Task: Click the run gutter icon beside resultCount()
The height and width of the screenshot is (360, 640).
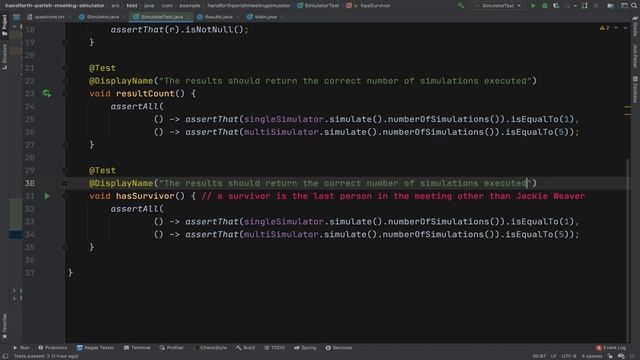Action: click(x=47, y=93)
